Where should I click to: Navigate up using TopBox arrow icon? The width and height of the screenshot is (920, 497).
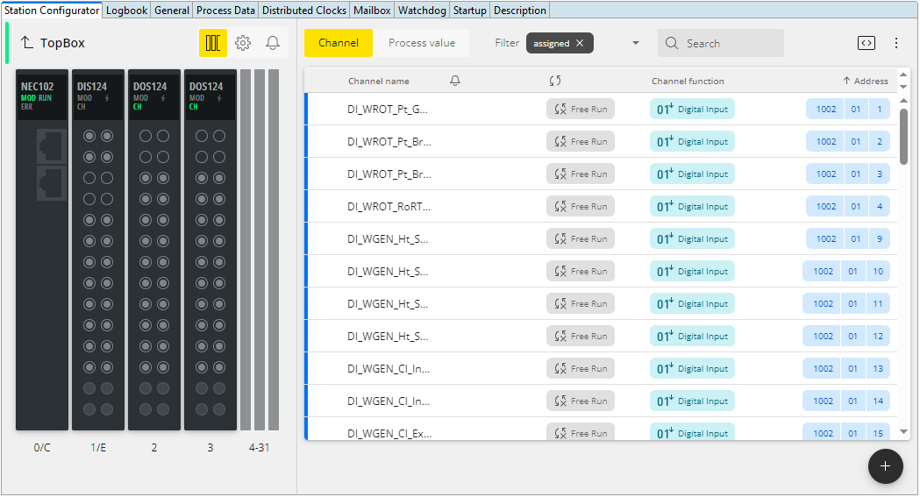tap(27, 43)
